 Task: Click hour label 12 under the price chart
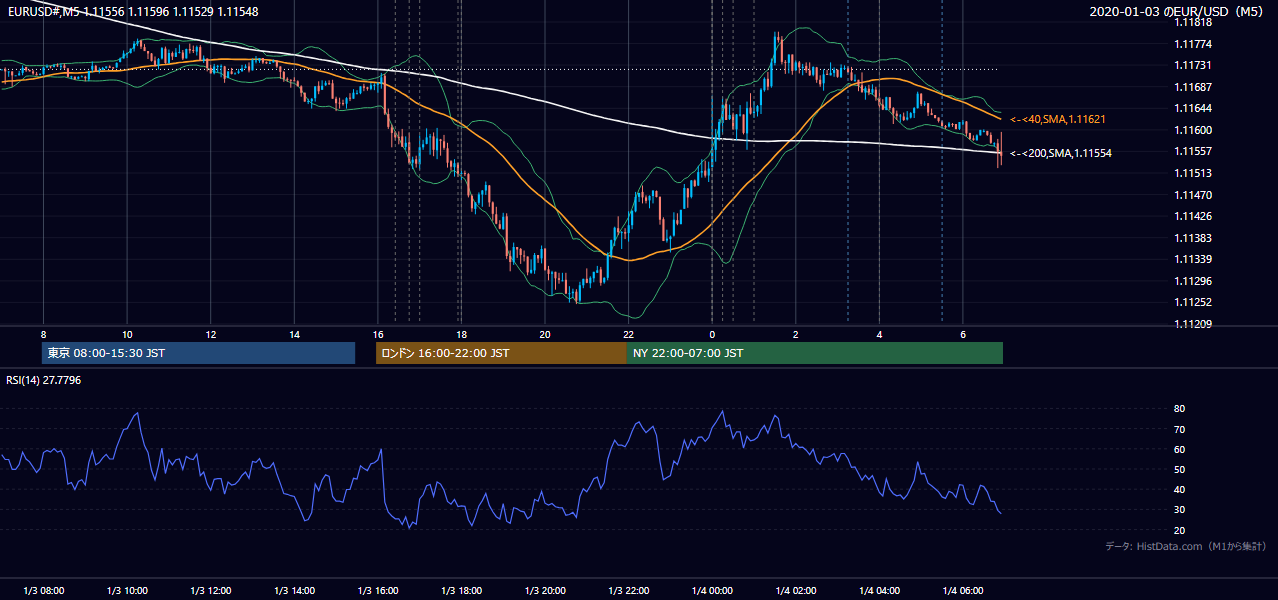(x=210, y=334)
